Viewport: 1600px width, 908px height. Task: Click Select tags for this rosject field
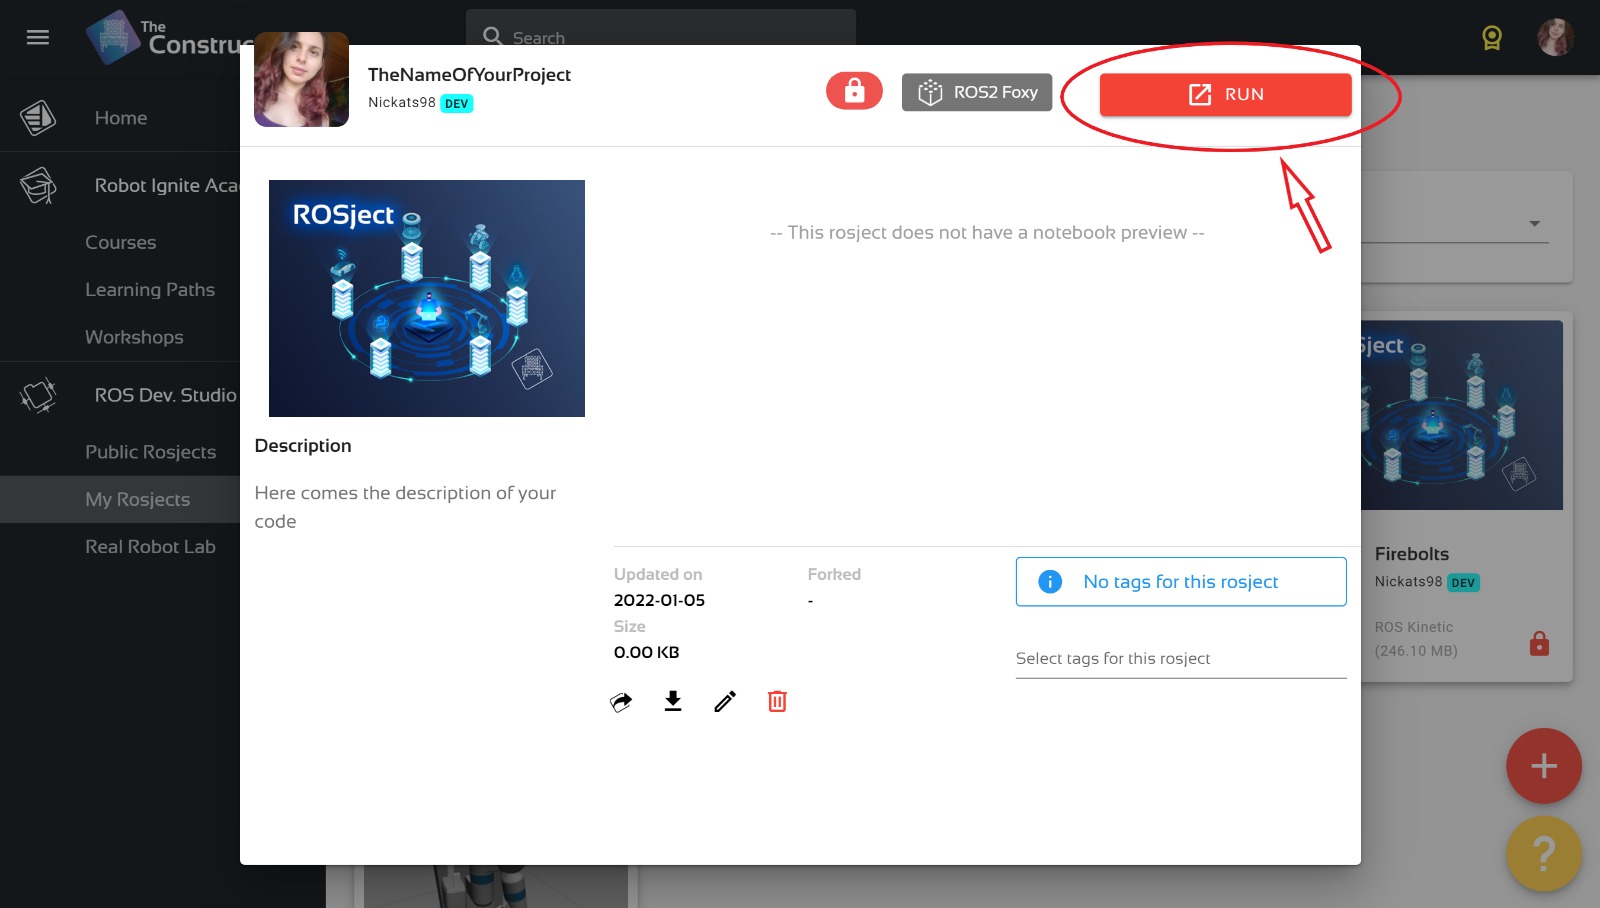pyautogui.click(x=1181, y=658)
